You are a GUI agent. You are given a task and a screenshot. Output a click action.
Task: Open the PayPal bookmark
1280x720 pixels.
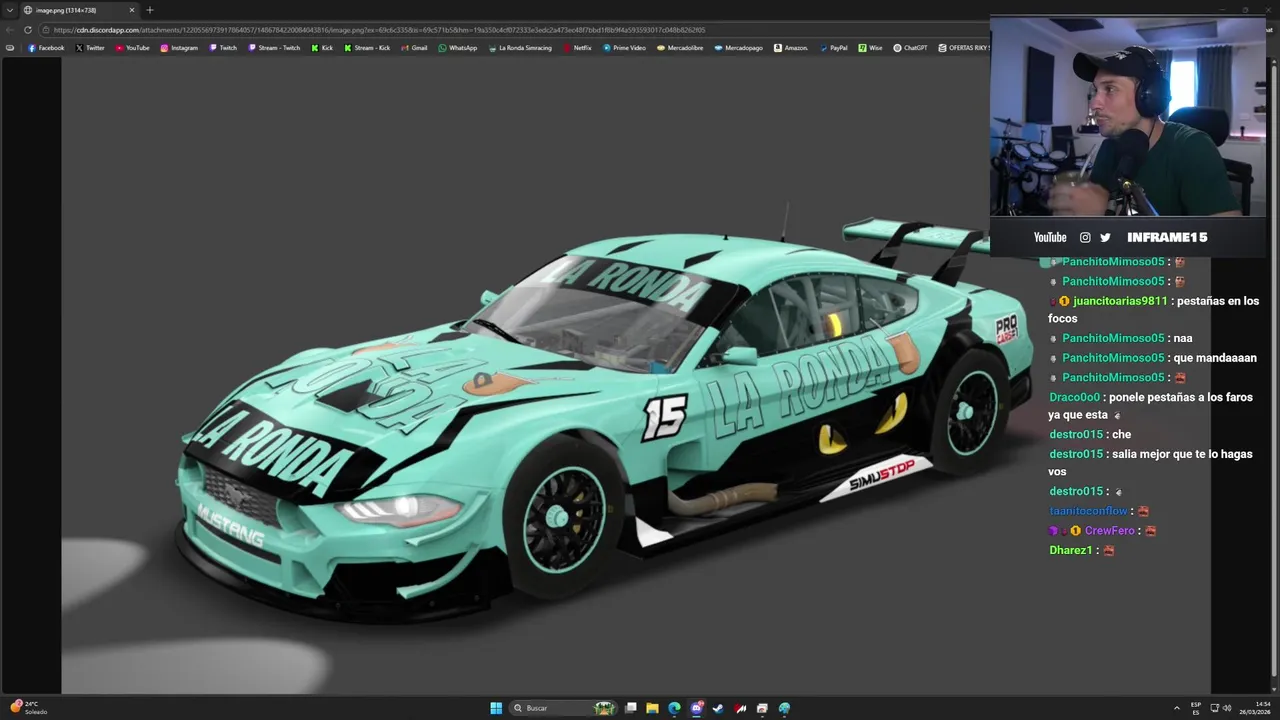tap(833, 48)
